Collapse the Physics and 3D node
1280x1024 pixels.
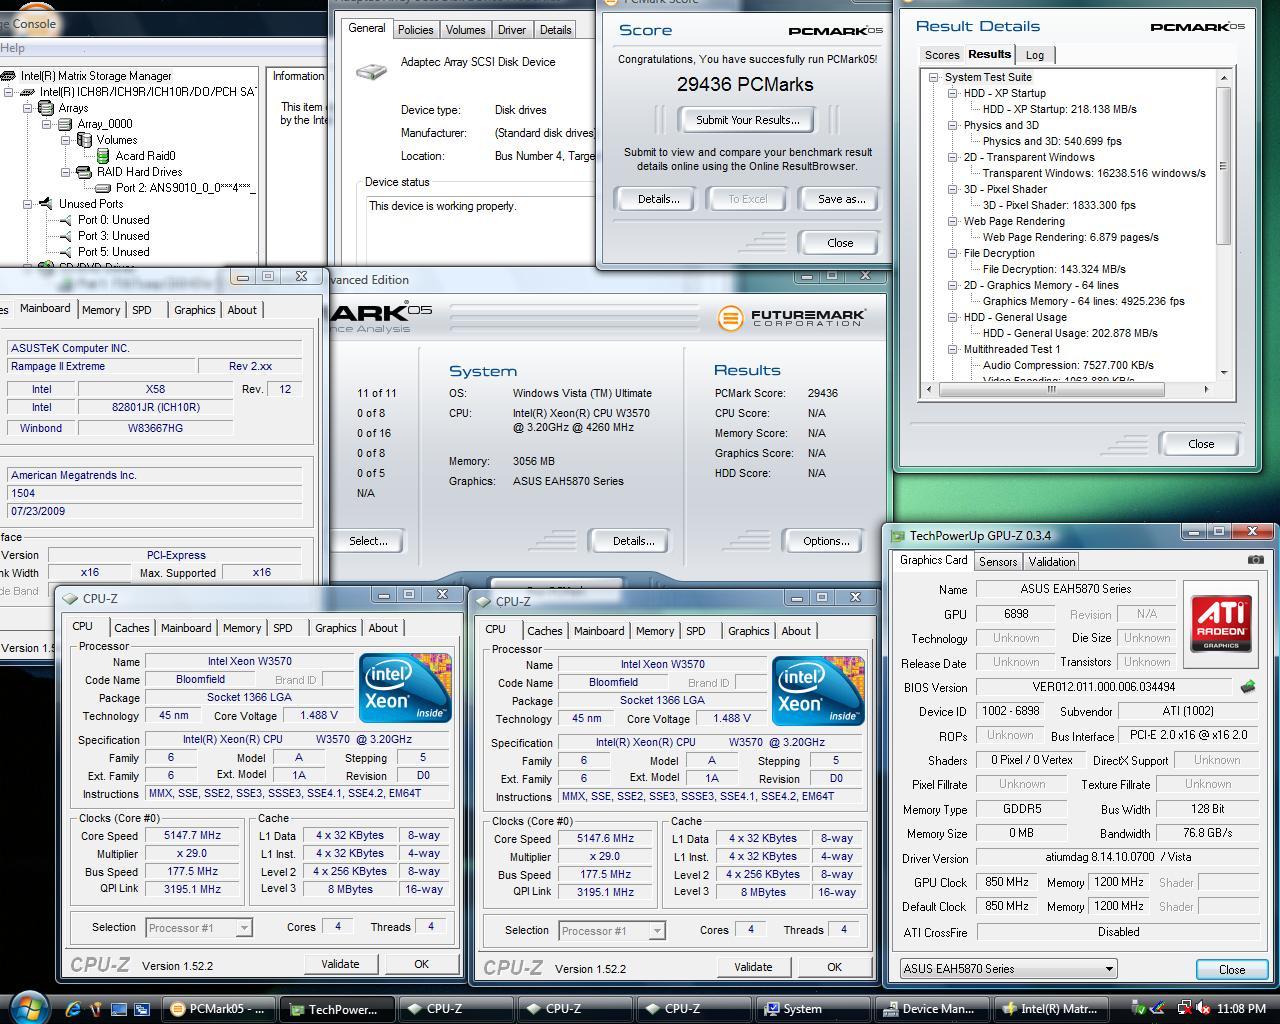(x=953, y=125)
